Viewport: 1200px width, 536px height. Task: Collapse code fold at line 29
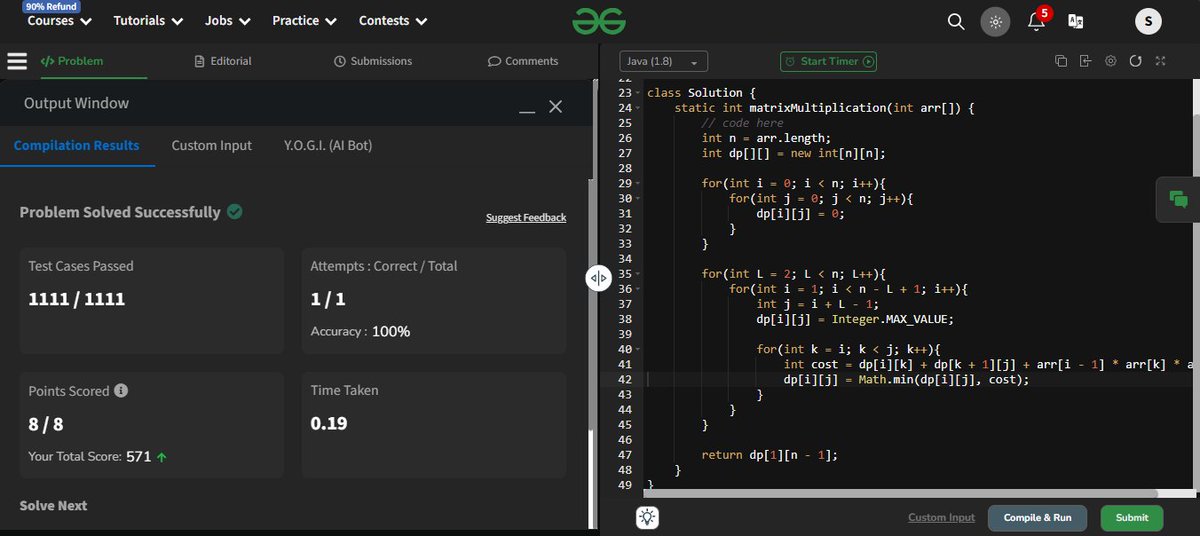[x=638, y=184]
